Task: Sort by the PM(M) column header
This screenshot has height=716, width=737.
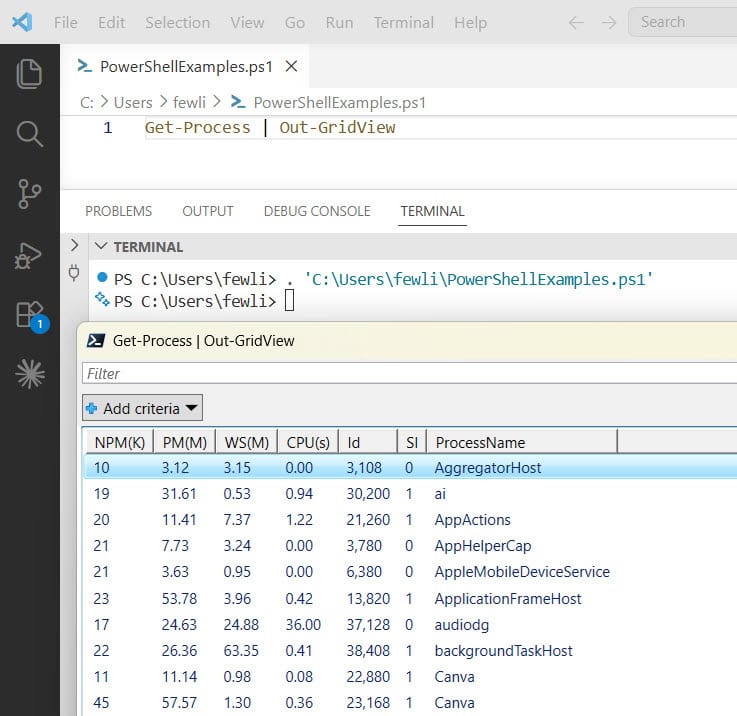Action: 185,442
